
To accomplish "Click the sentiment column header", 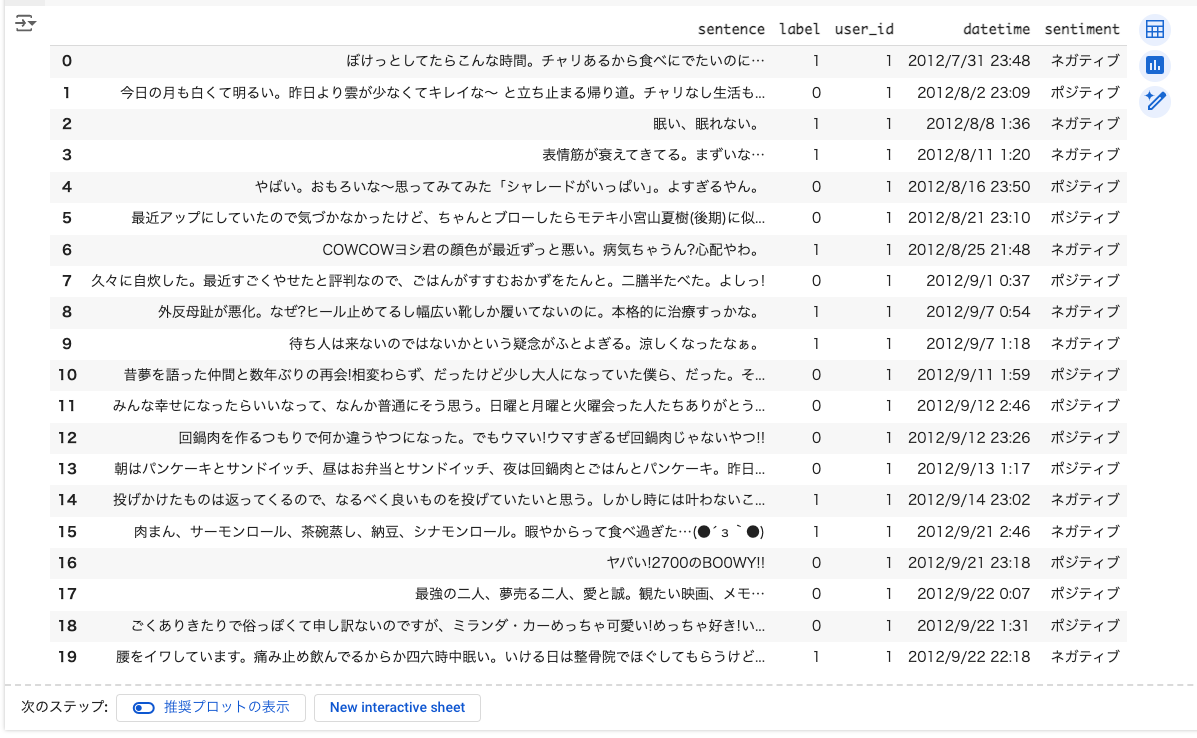I will coord(1082,29).
